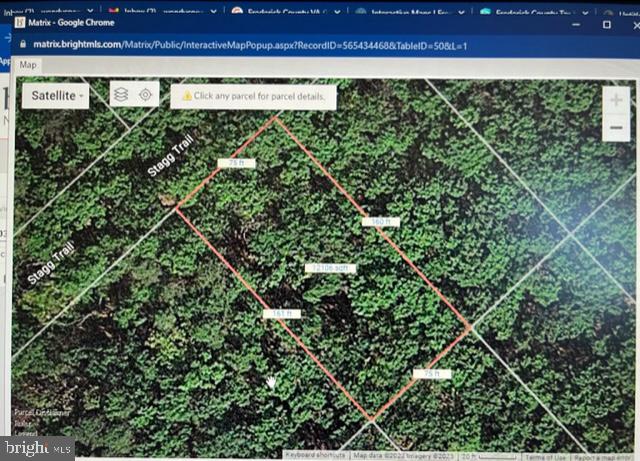Viewport: 640px width, 461px height.
Task: Click the warning icon in parcel hint
Action: (x=185, y=97)
